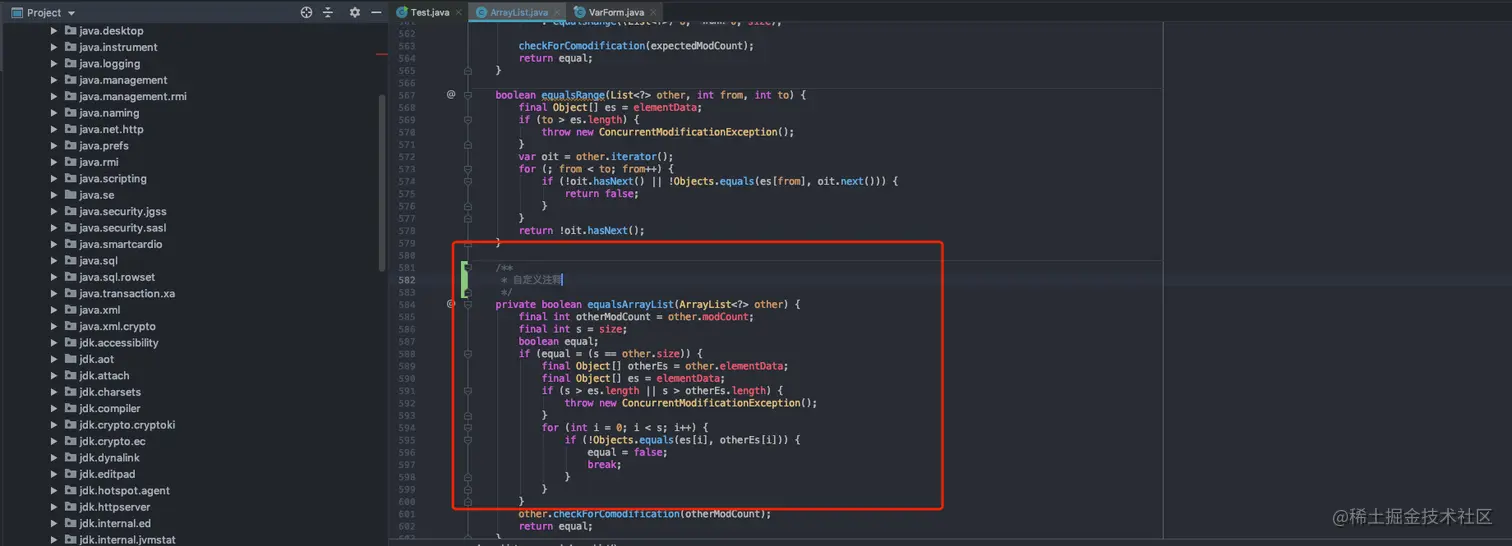Close the VarForm.java editor tab
Viewport: 1512px width, 546px height.
pyautogui.click(x=654, y=12)
